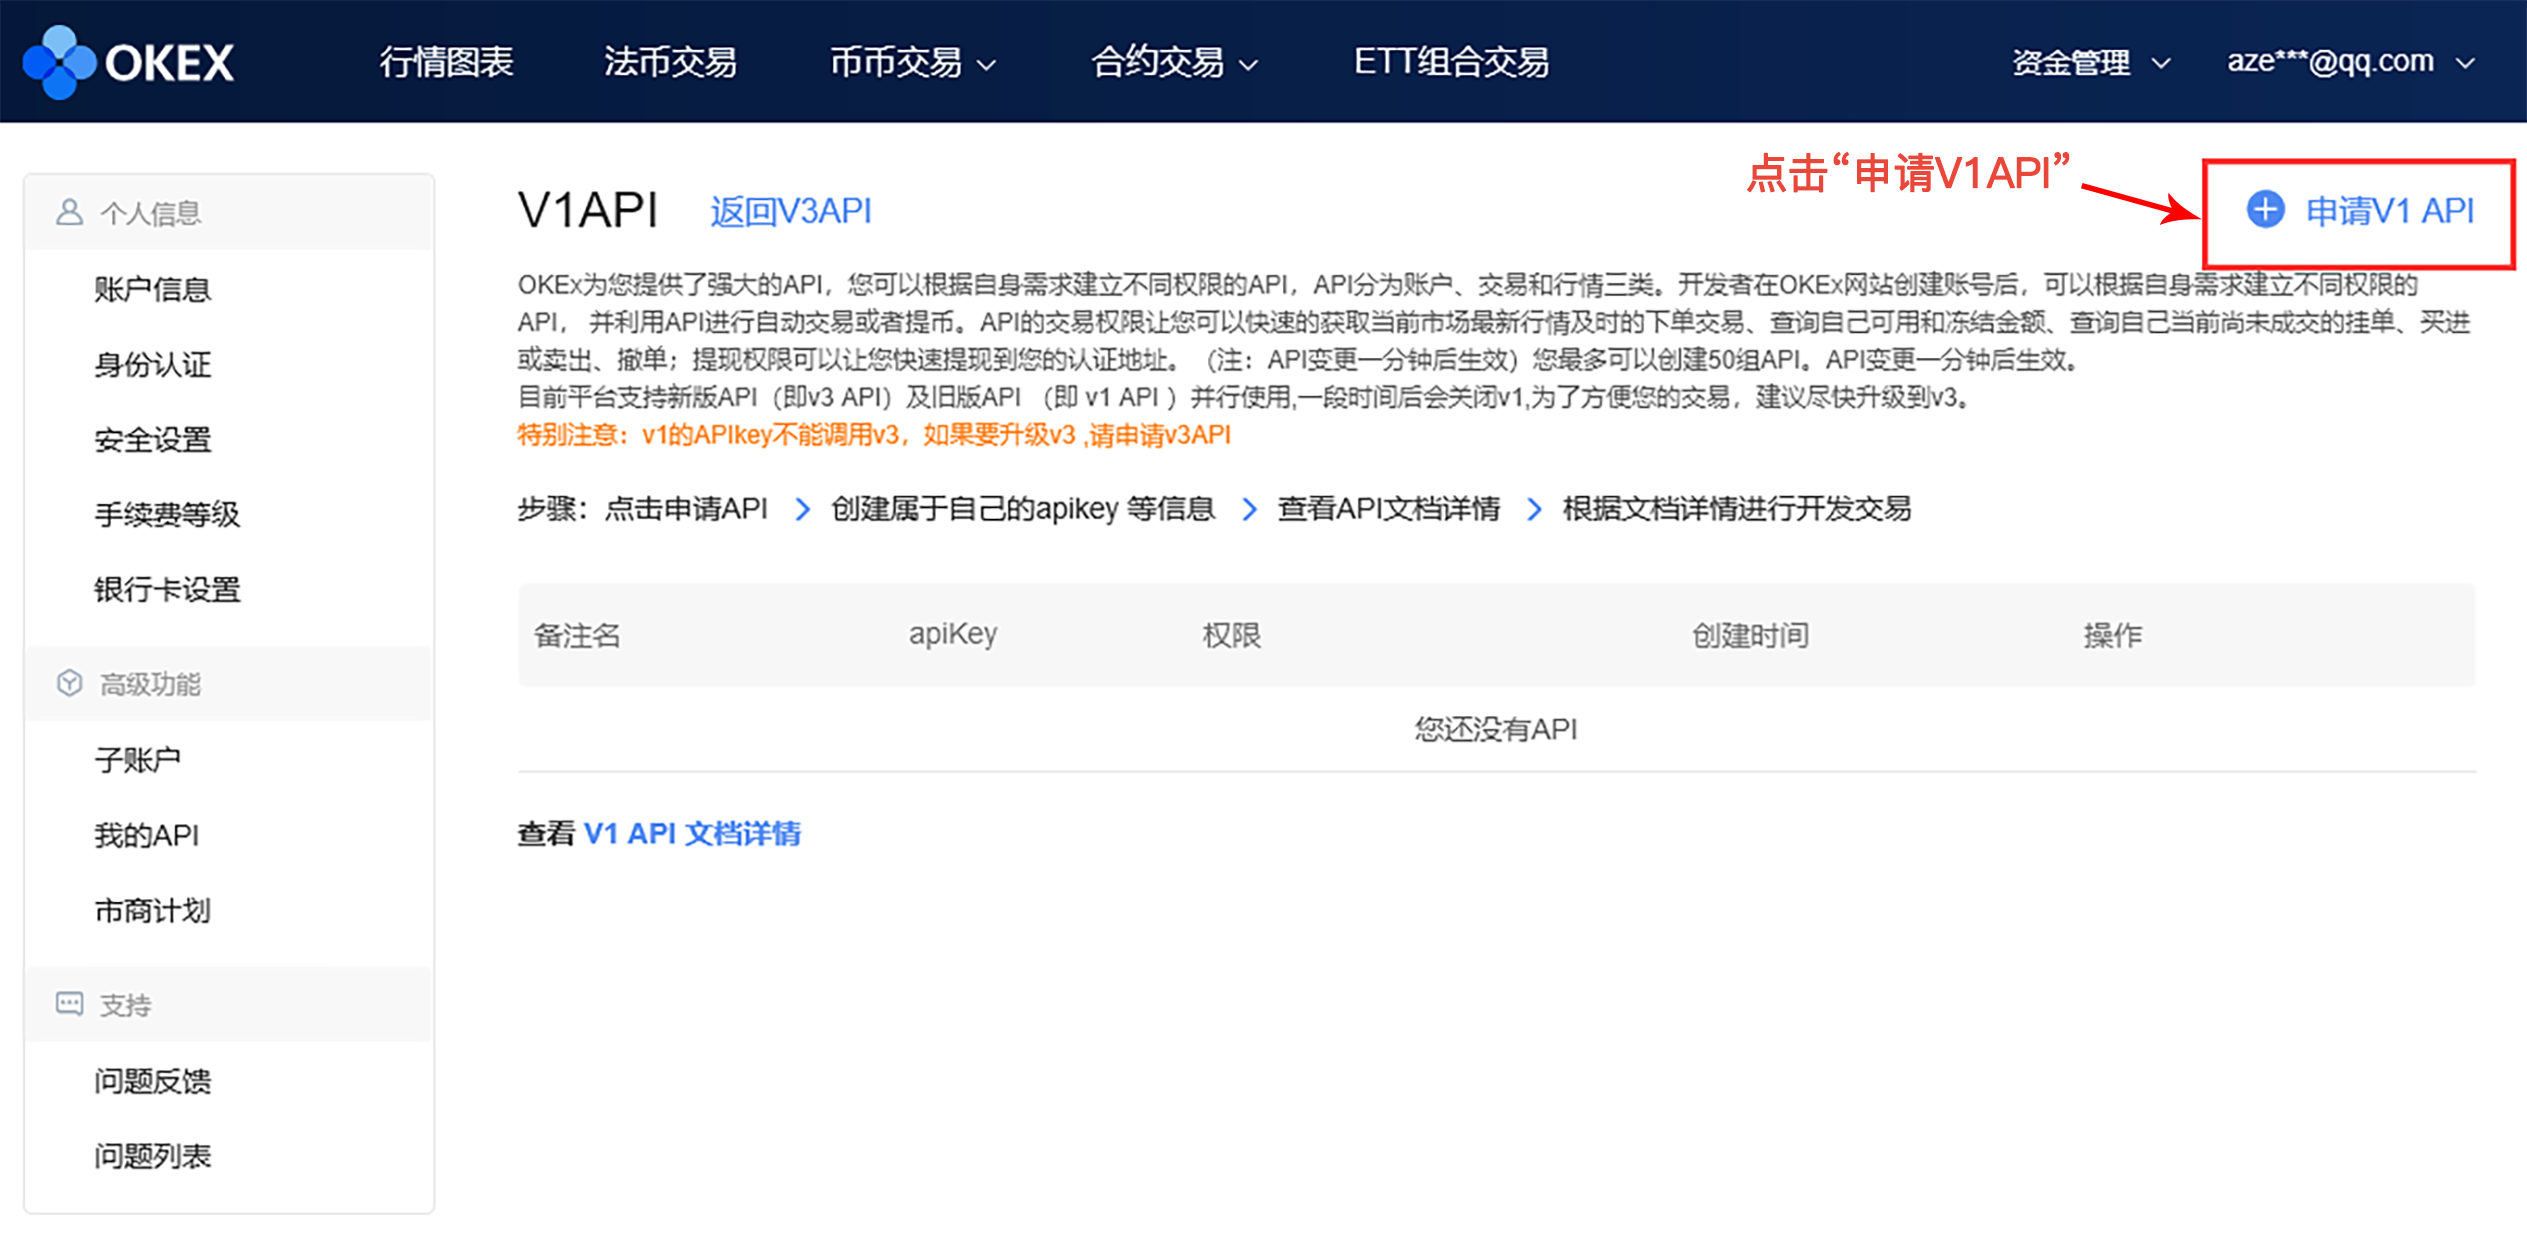Expand the 合约交易 dropdown
The height and width of the screenshot is (1248, 2527).
(1174, 62)
